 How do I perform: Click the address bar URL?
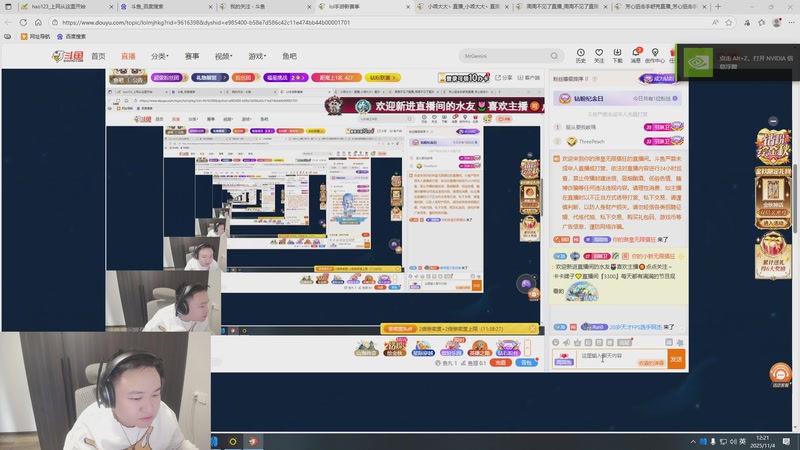pyautogui.click(x=206, y=22)
